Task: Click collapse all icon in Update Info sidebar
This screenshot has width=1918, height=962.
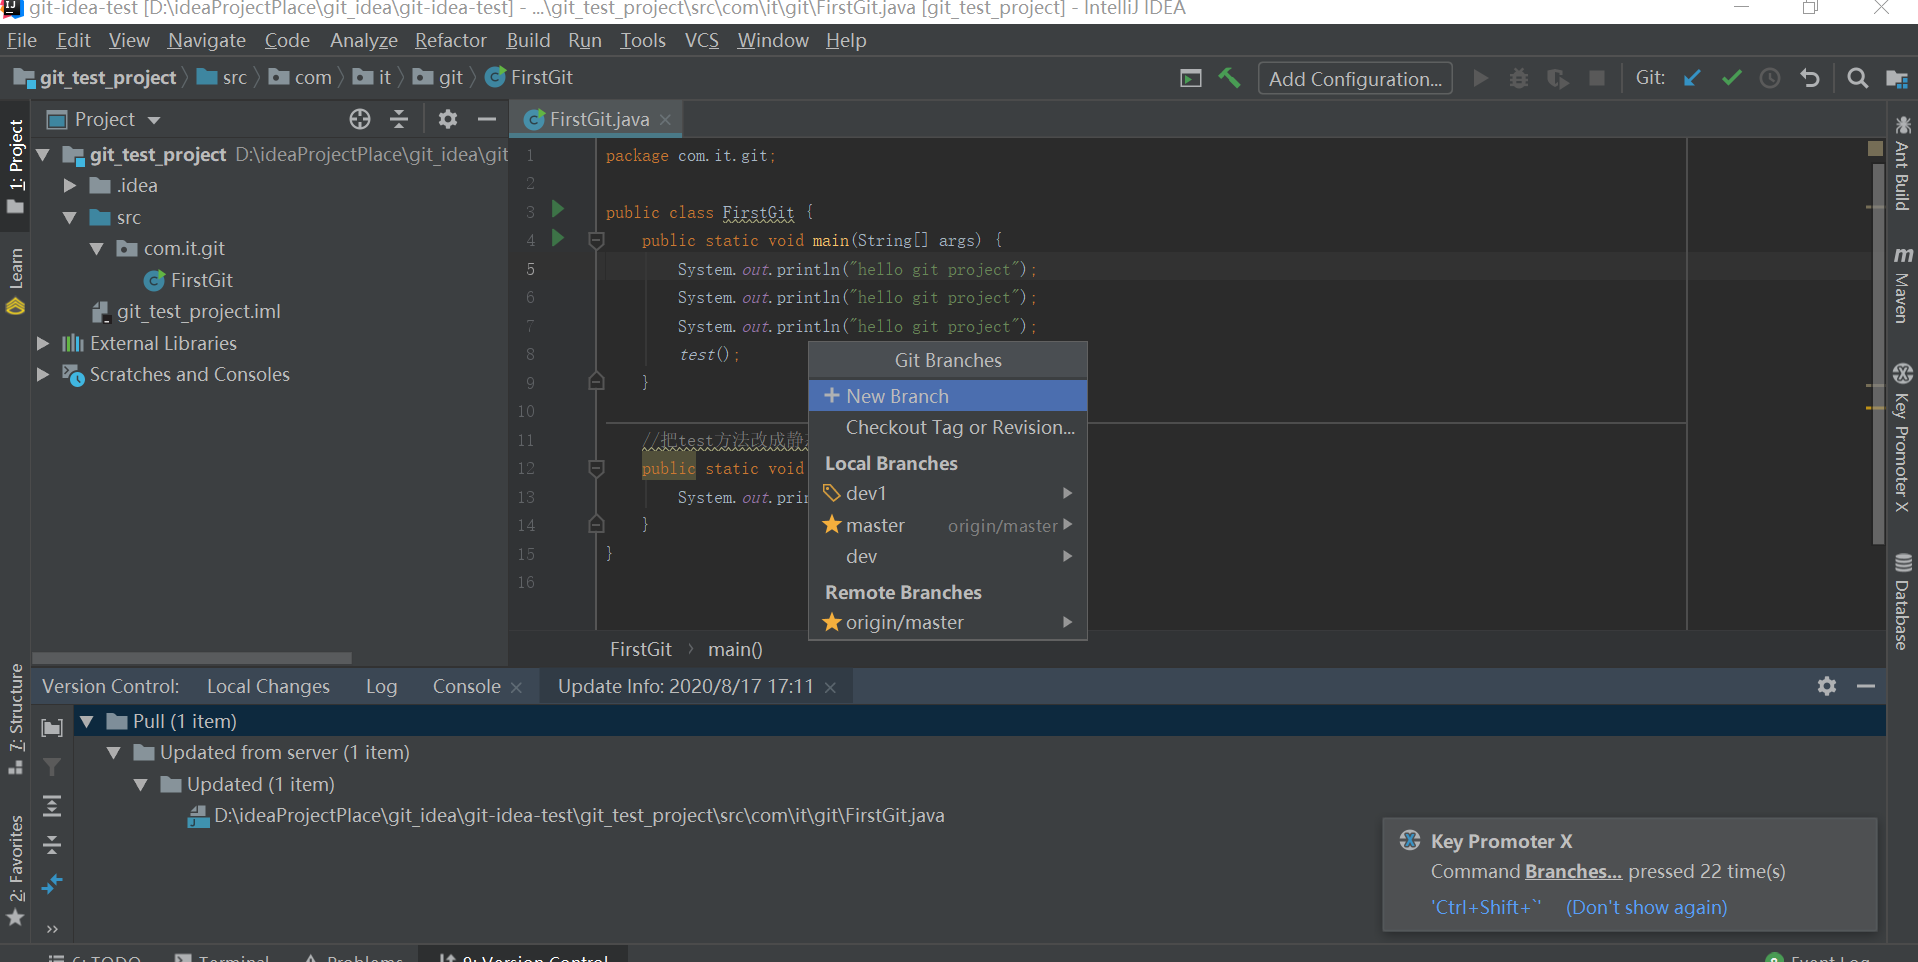Action: (52, 845)
